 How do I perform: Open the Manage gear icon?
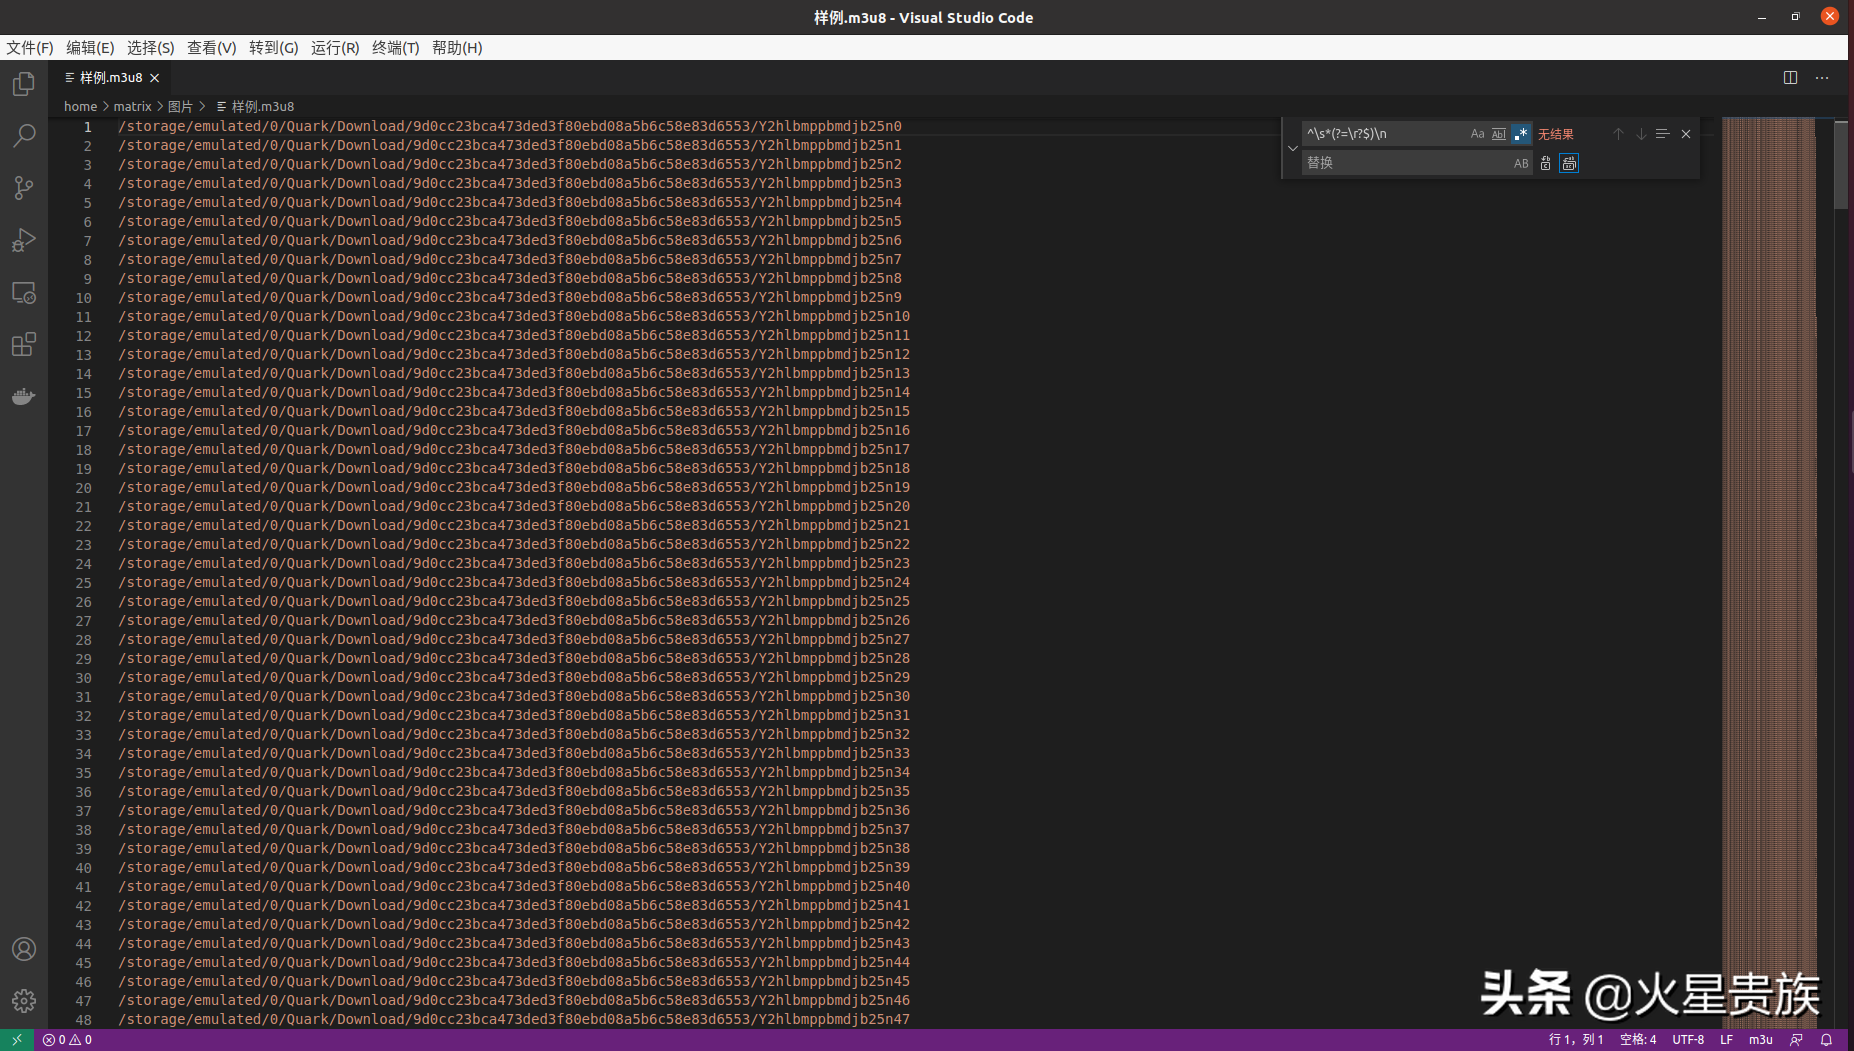[x=24, y=1001]
